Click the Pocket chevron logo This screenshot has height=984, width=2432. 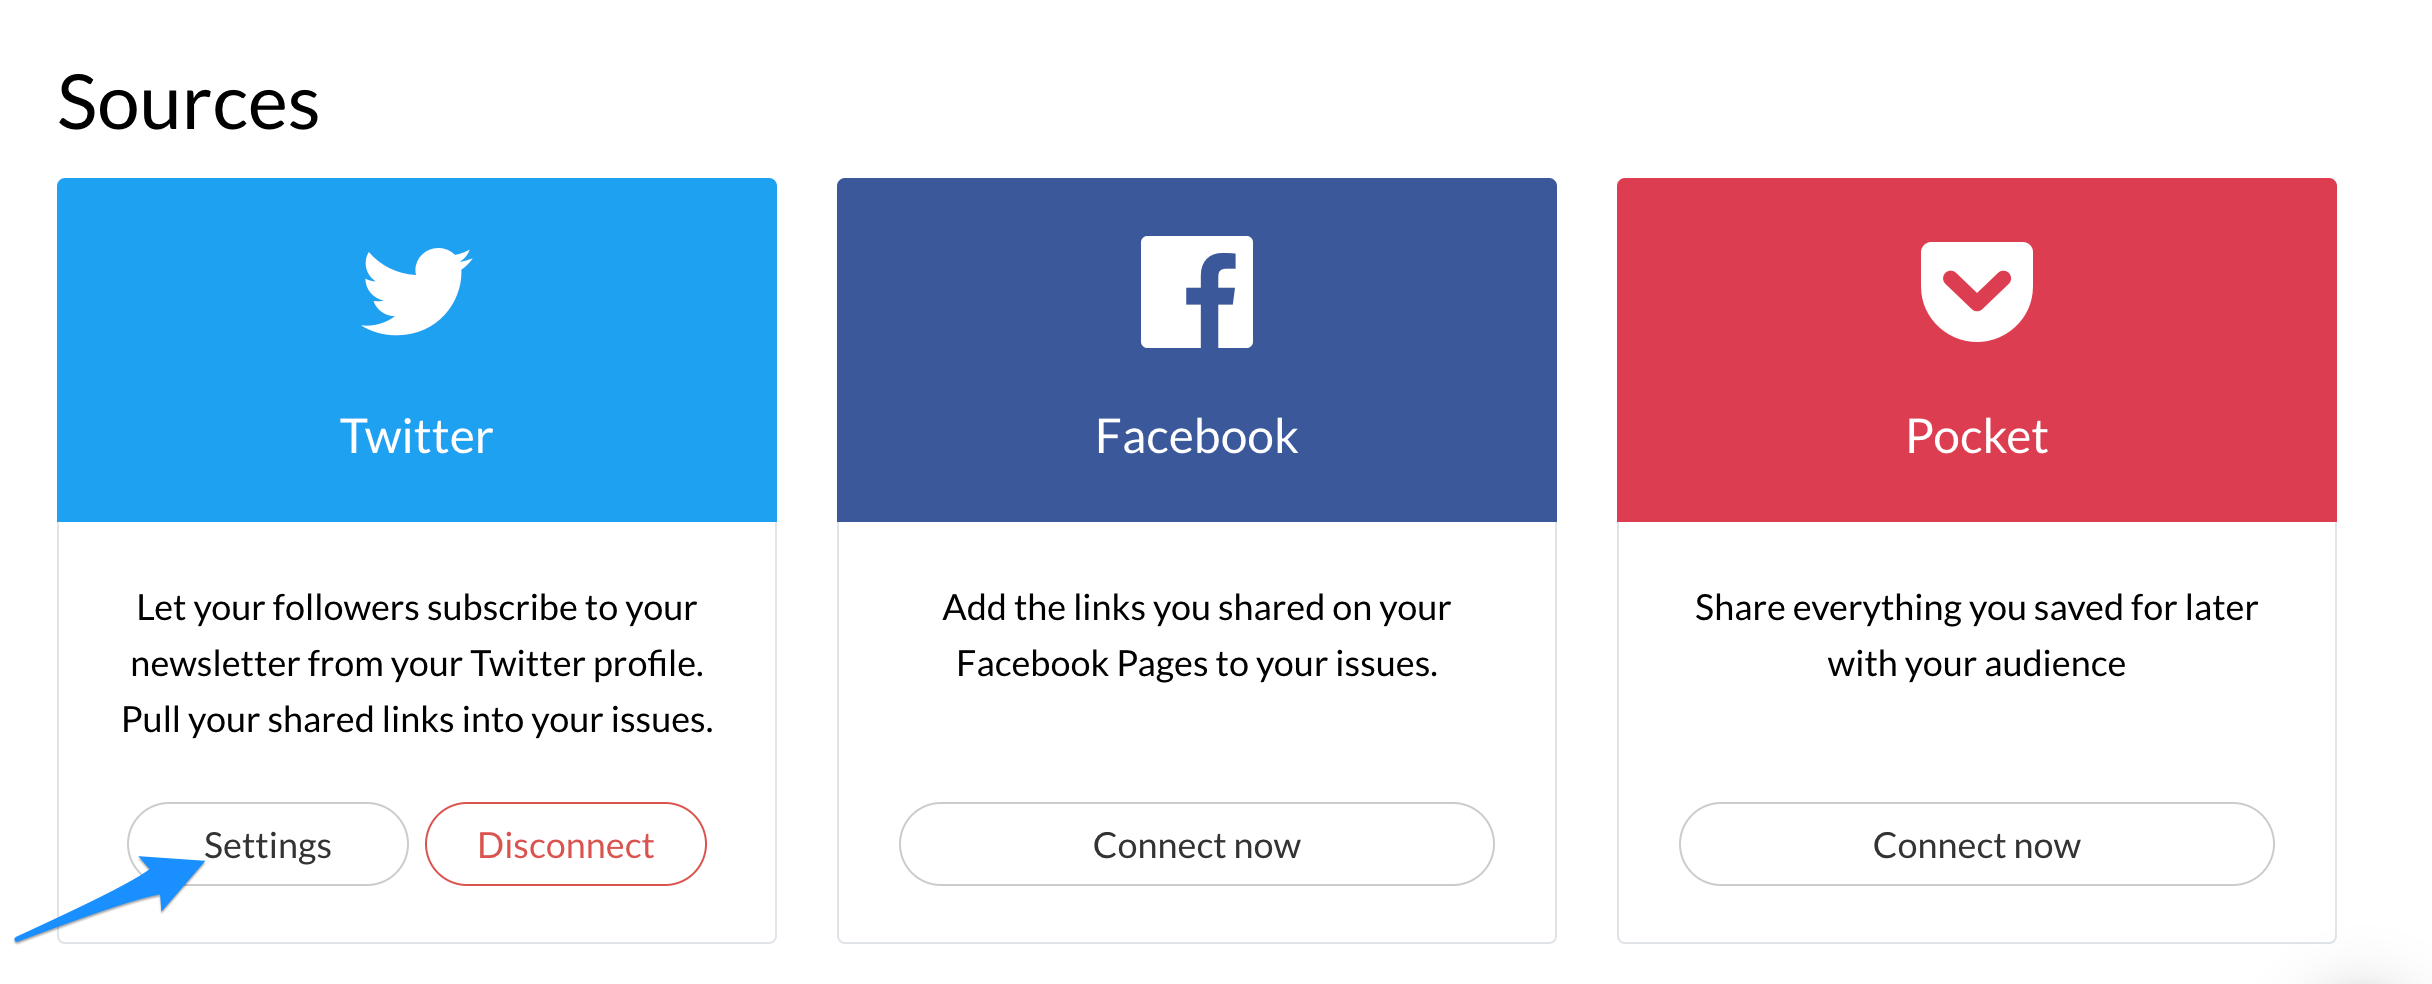click(1977, 291)
